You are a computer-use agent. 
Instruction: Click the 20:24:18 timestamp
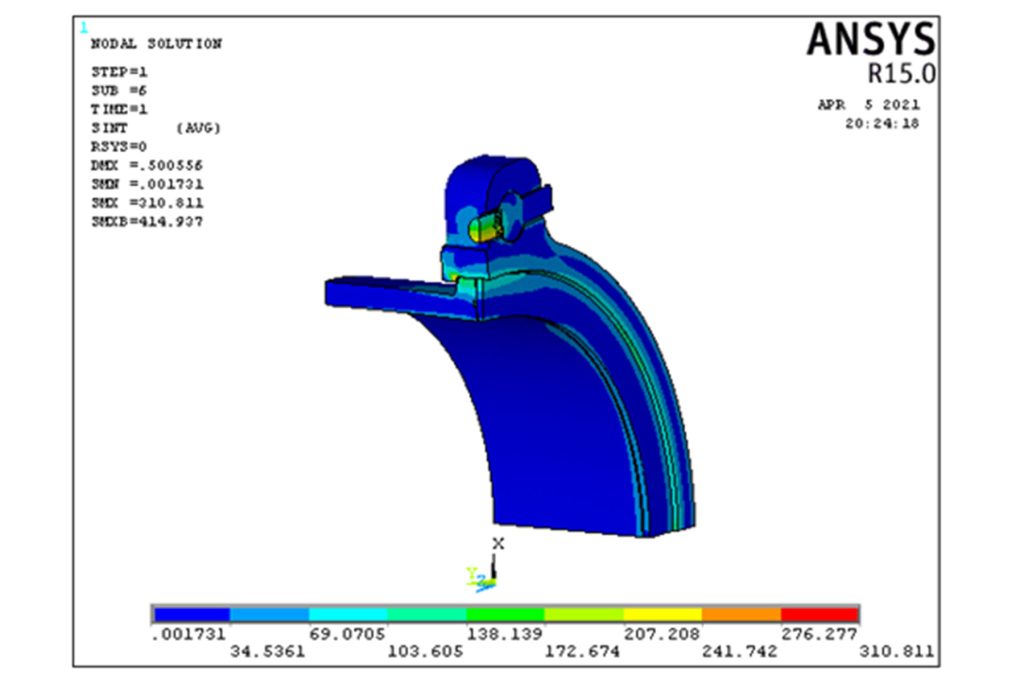pos(882,123)
